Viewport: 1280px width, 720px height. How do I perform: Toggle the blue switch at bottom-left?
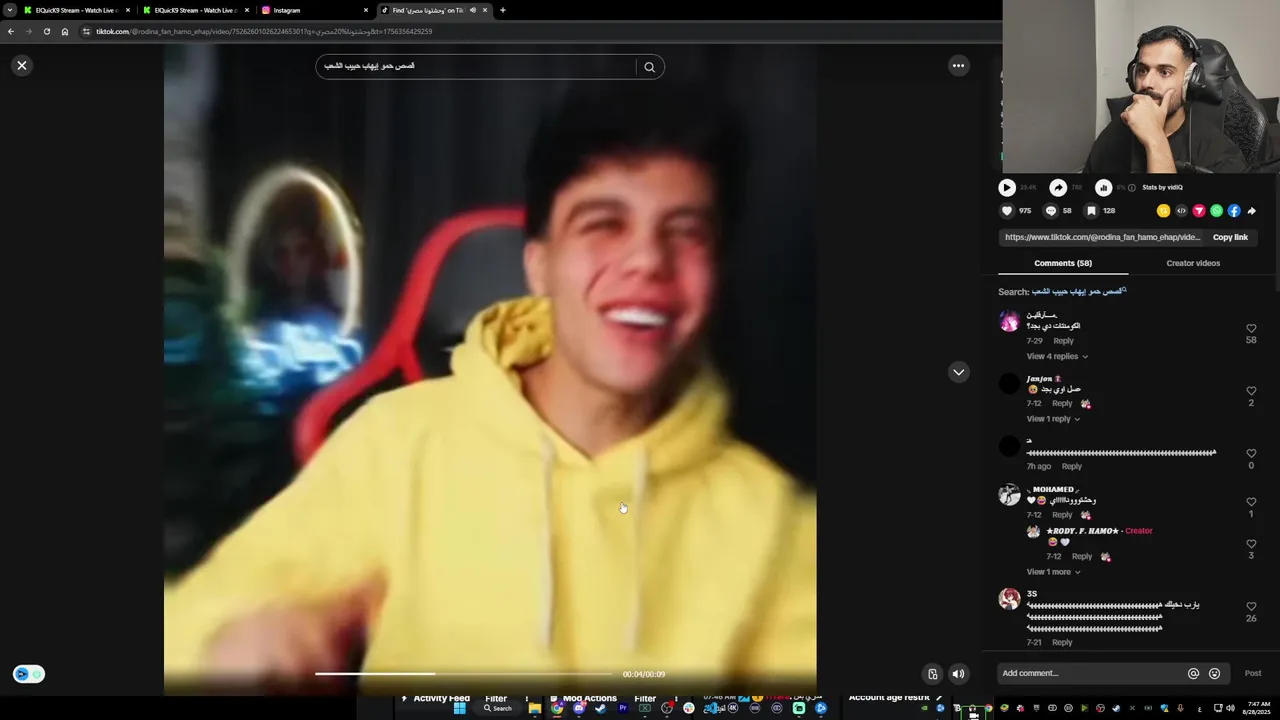28,674
